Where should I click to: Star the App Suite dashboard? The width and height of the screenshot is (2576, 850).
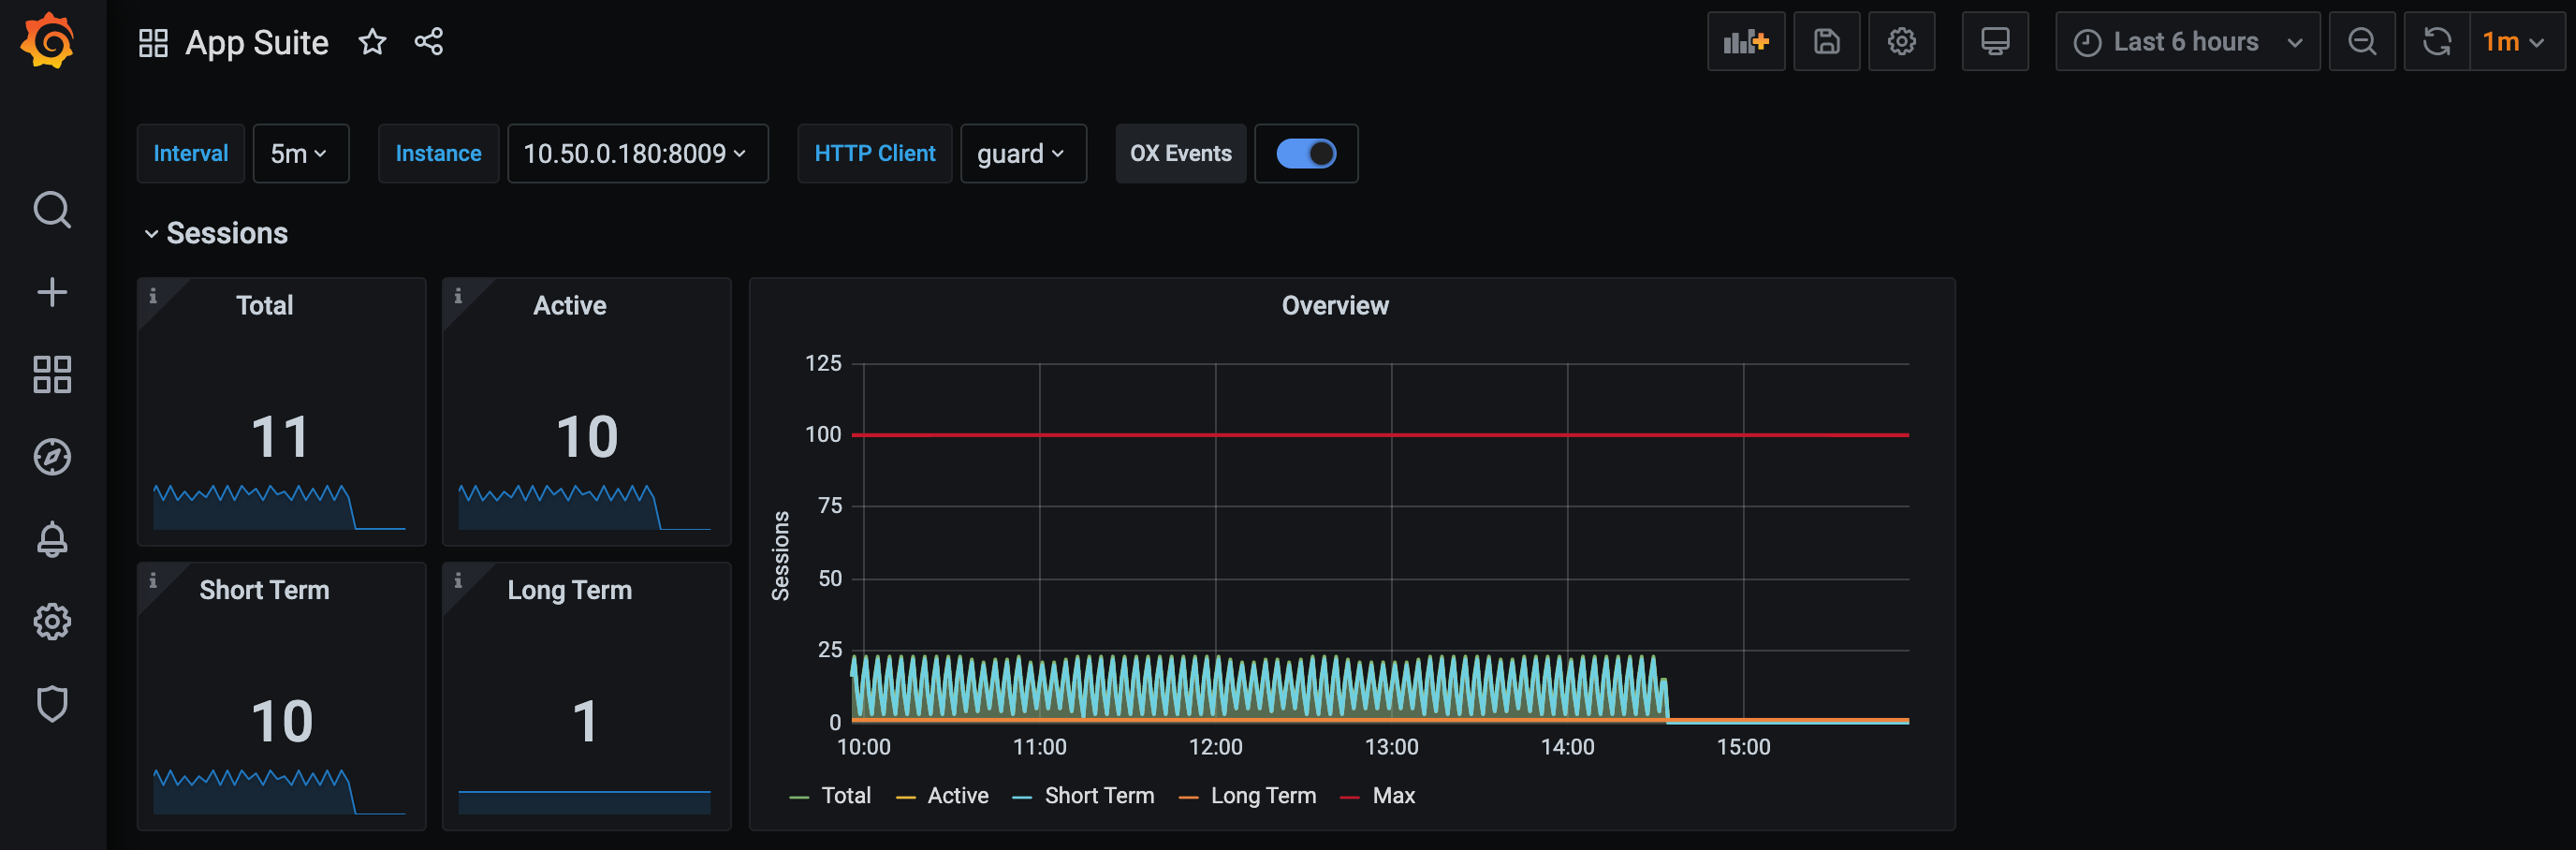(372, 42)
